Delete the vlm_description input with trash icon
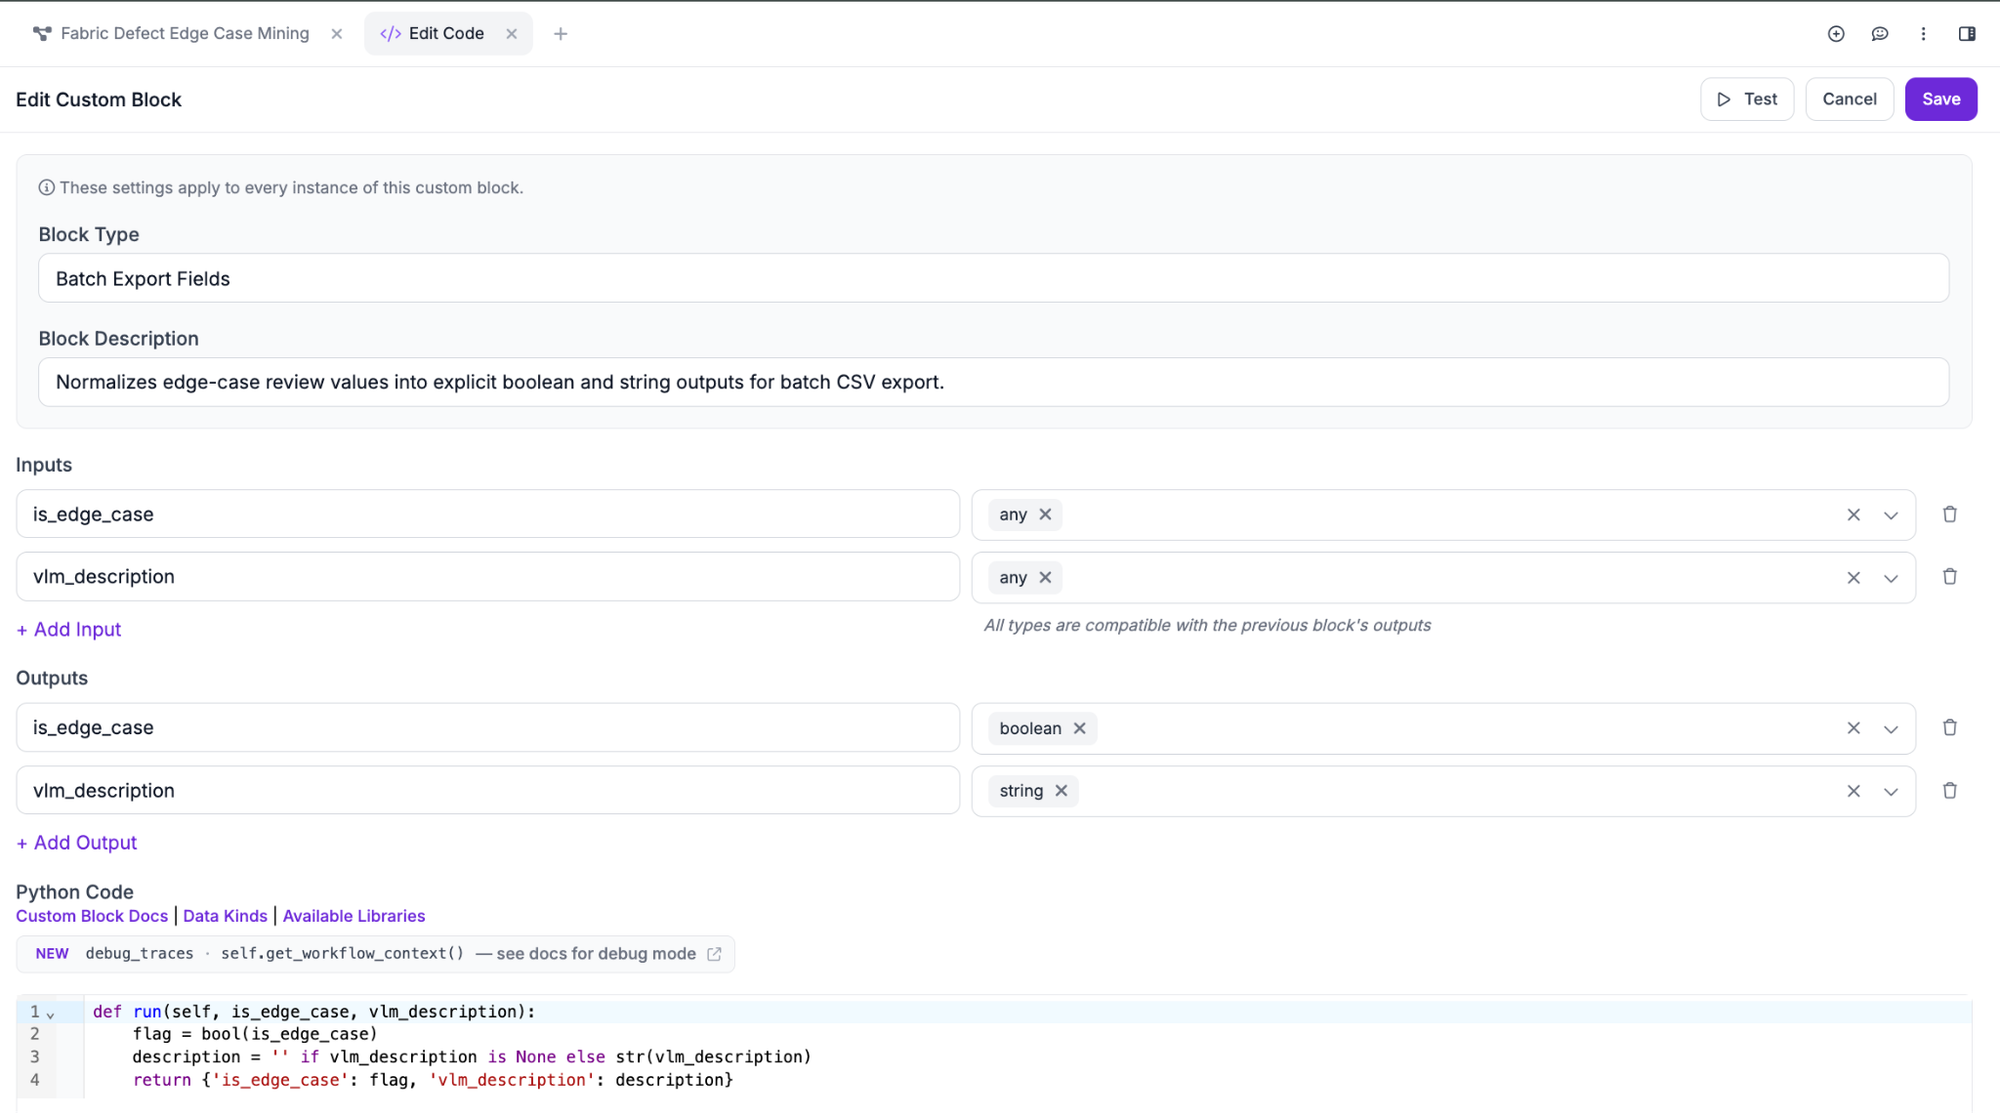 [1949, 577]
